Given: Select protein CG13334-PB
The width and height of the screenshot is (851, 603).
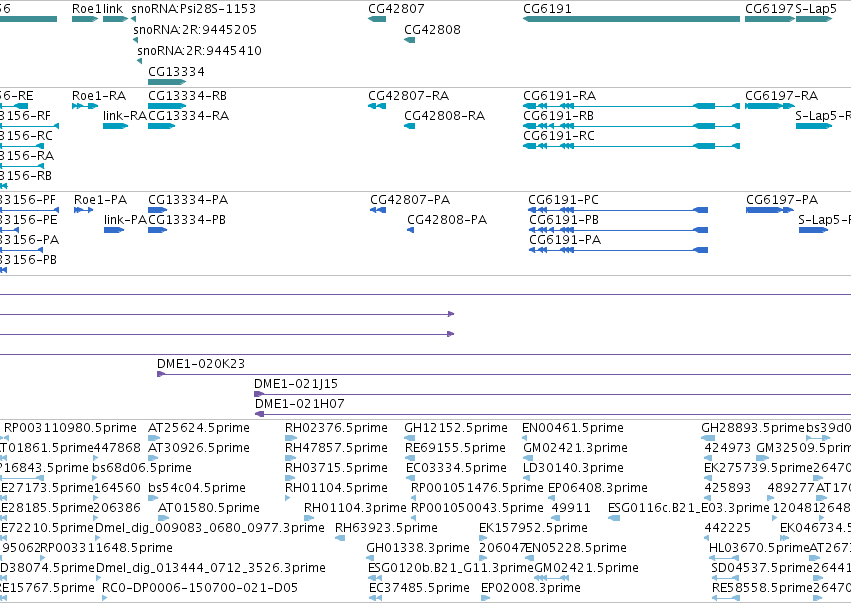Looking at the screenshot, I should pyautogui.click(x=187, y=220).
